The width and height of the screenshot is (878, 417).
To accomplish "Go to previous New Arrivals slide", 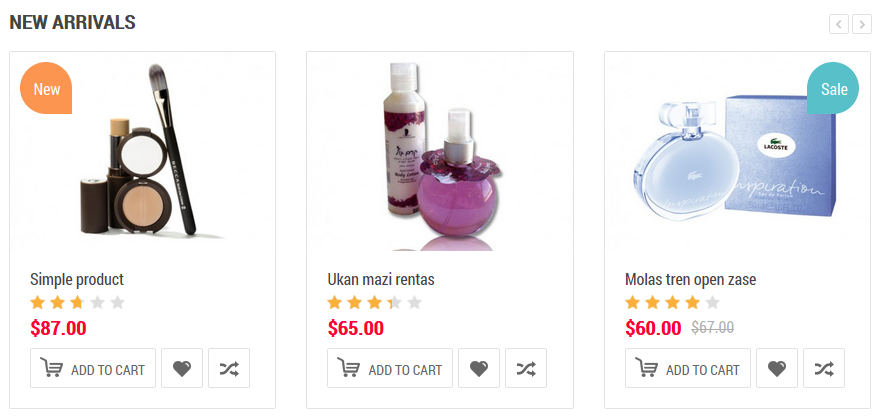I will click(x=838, y=24).
